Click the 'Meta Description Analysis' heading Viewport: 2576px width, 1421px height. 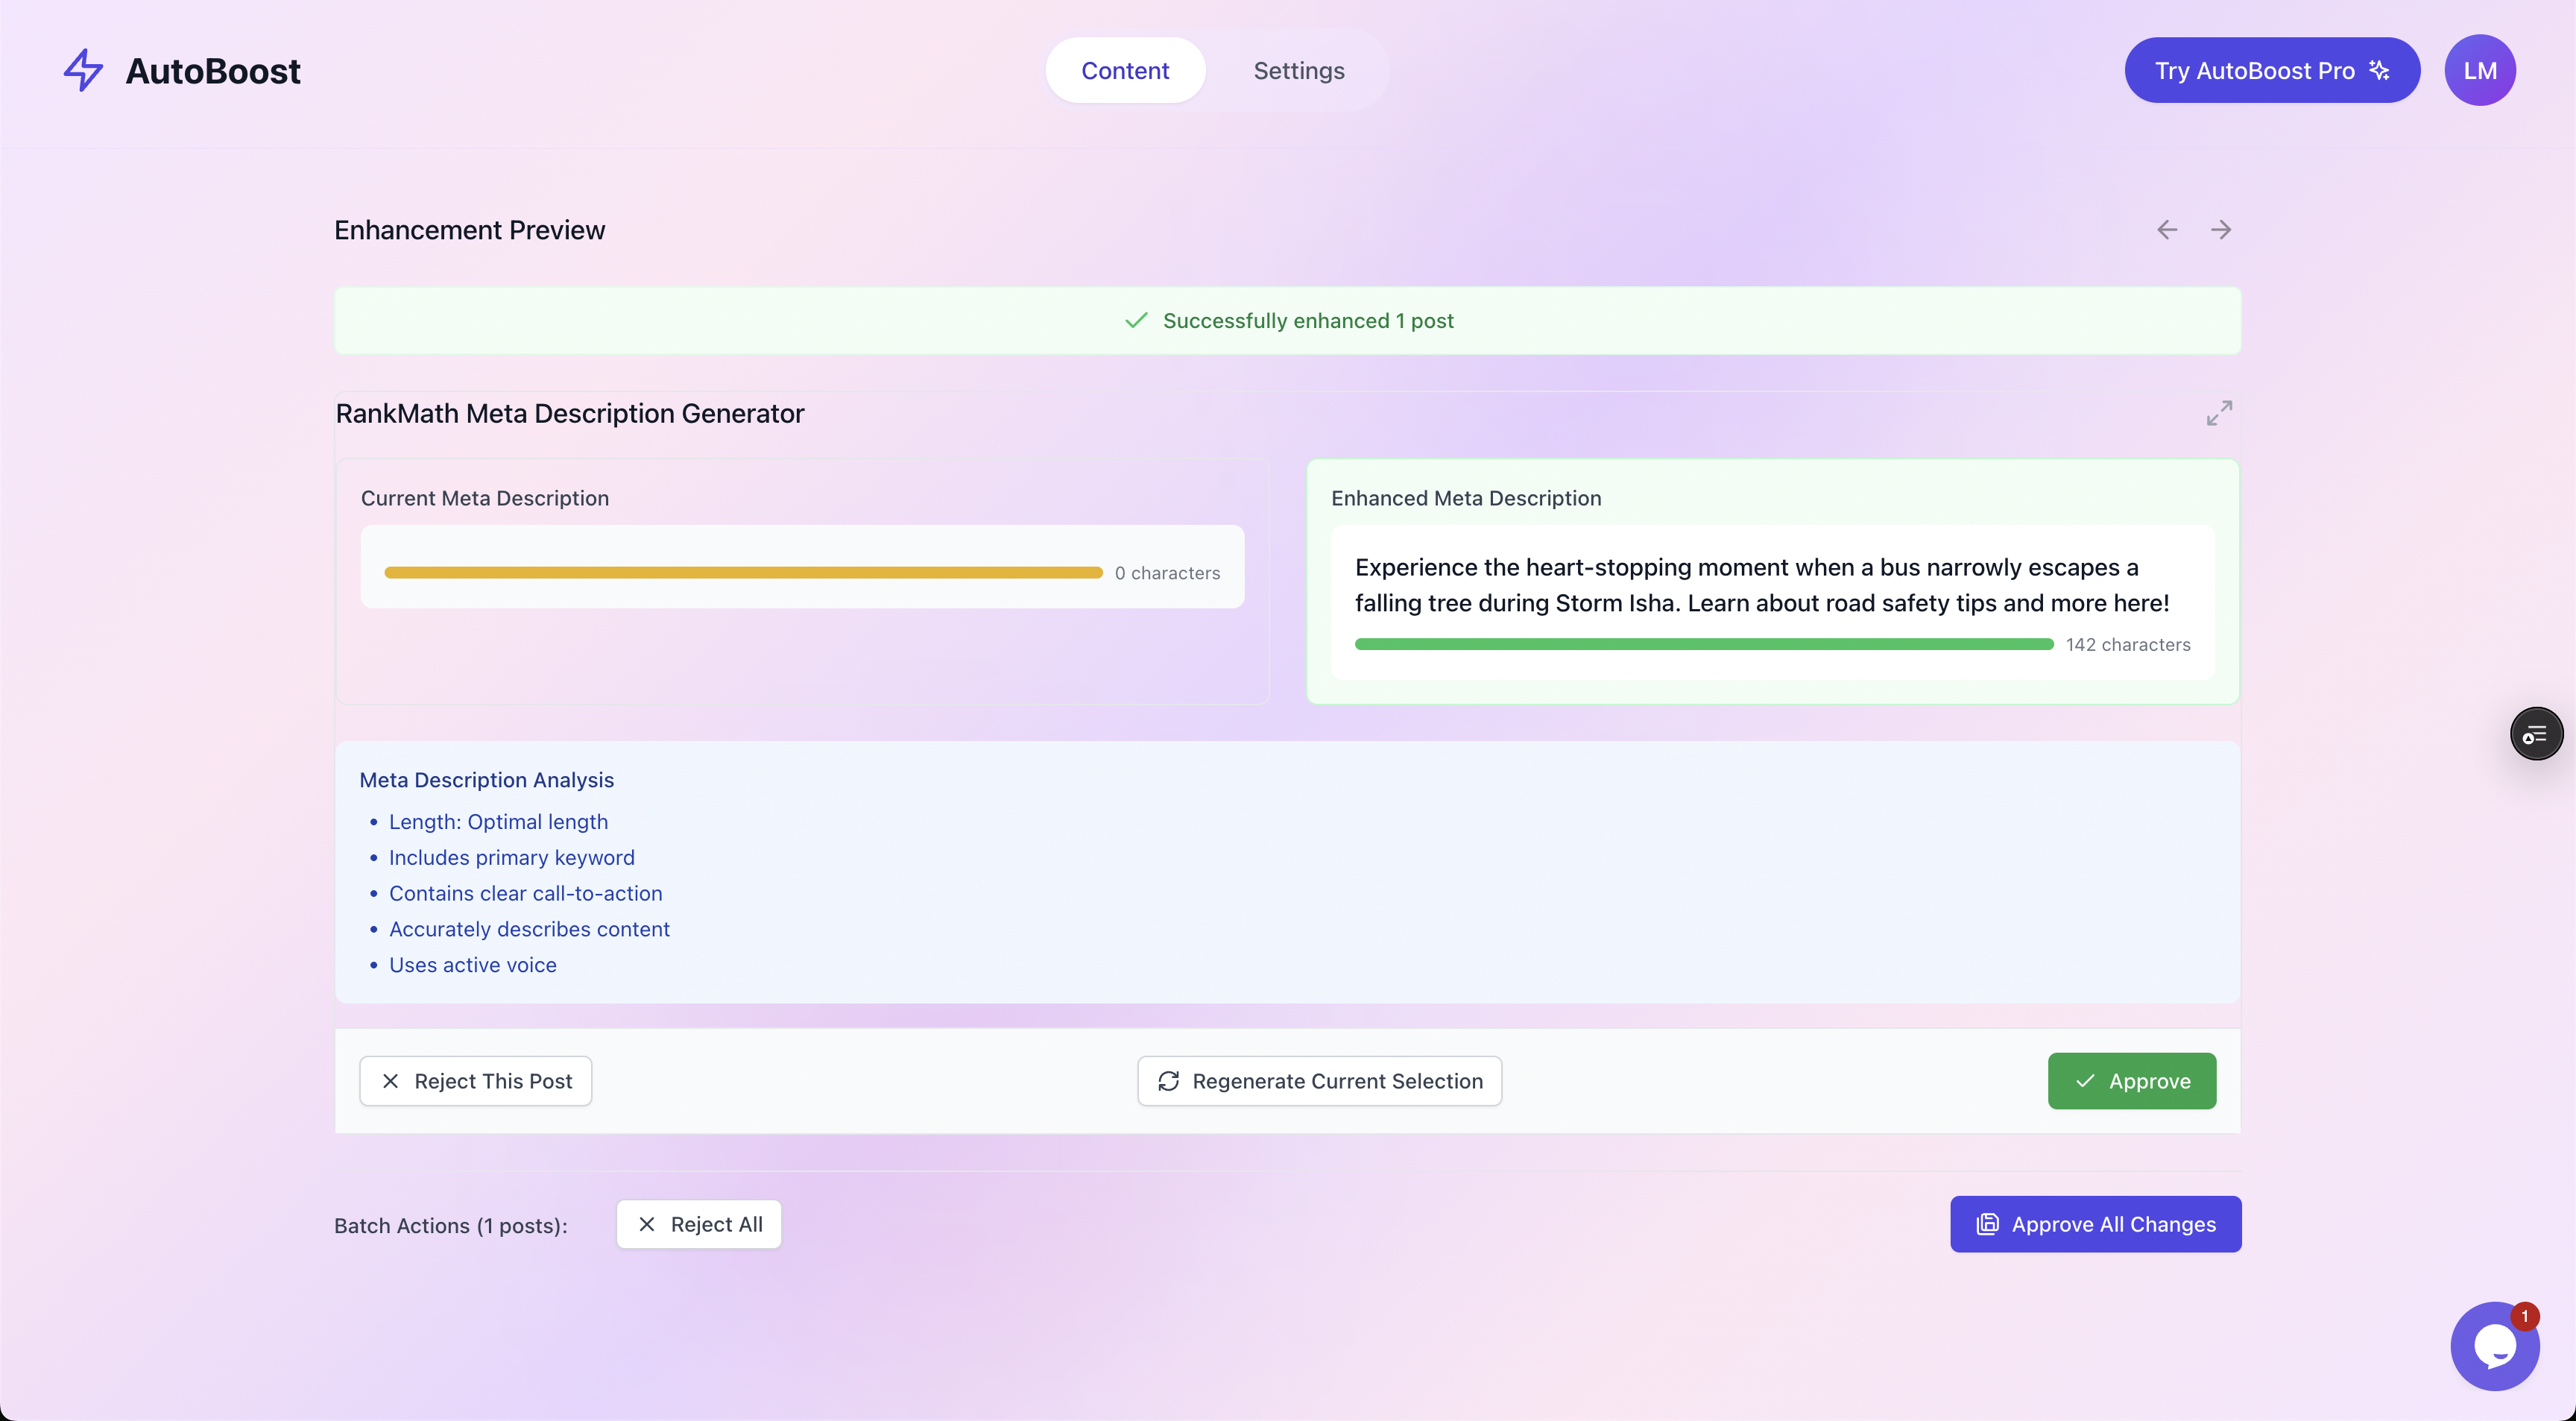(487, 780)
